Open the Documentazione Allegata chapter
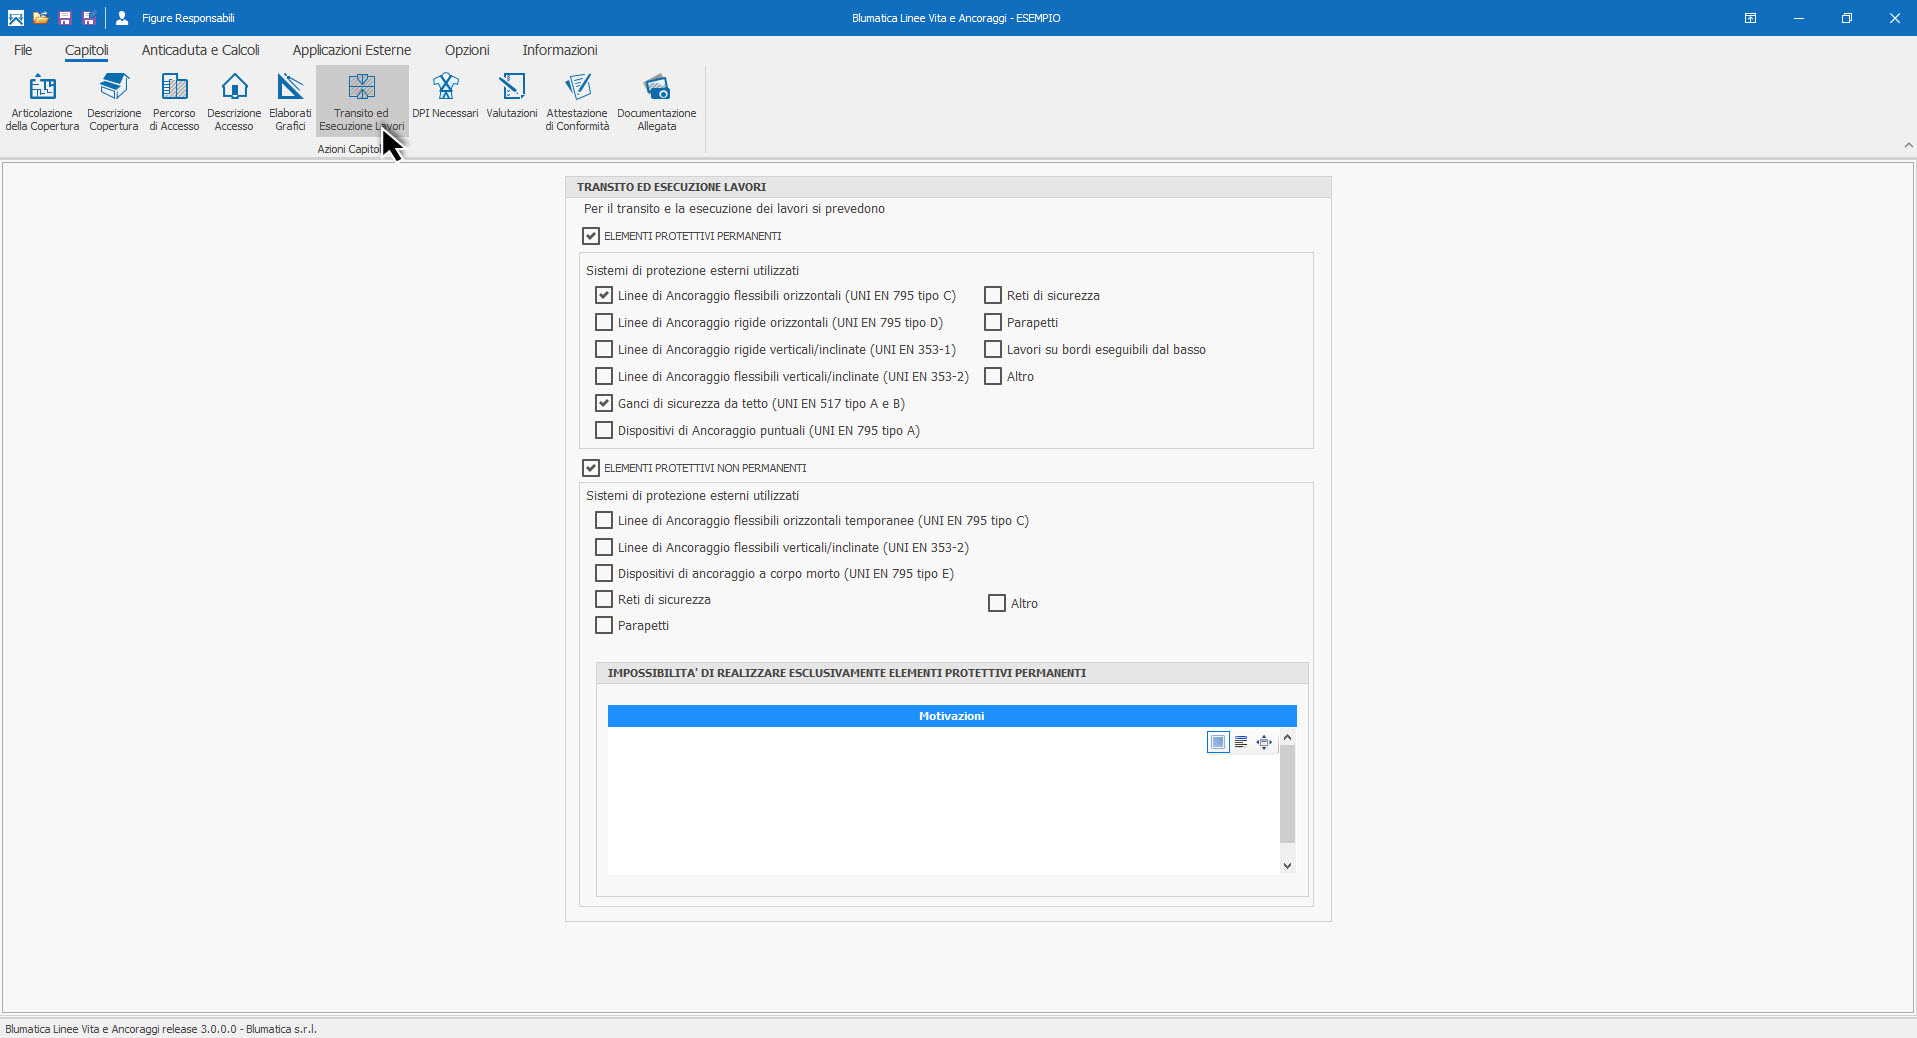Viewport: 1917px width, 1038px height. pos(656,101)
